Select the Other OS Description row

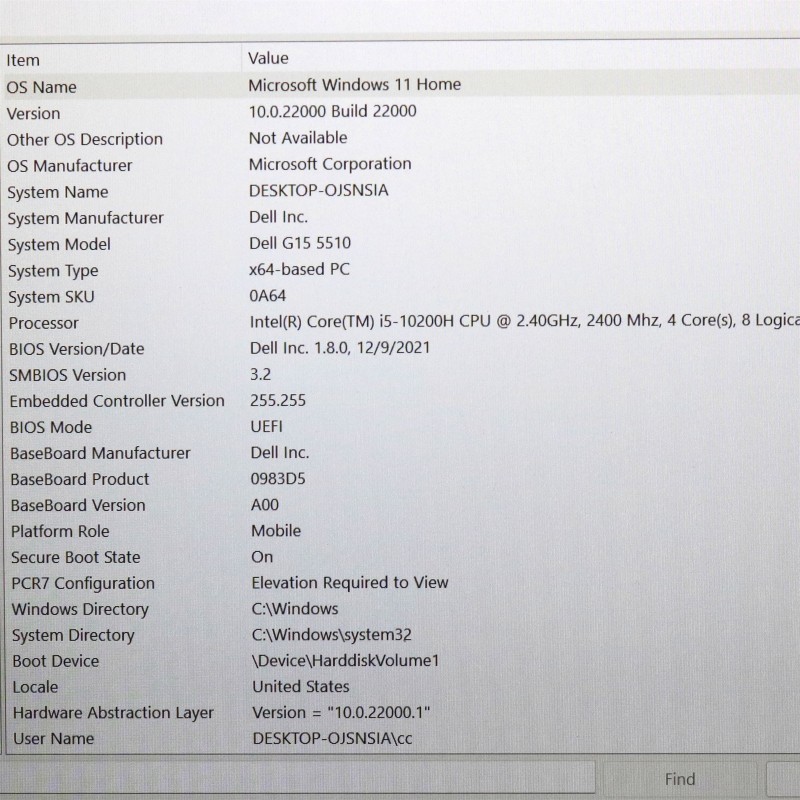pyautogui.click(x=84, y=139)
